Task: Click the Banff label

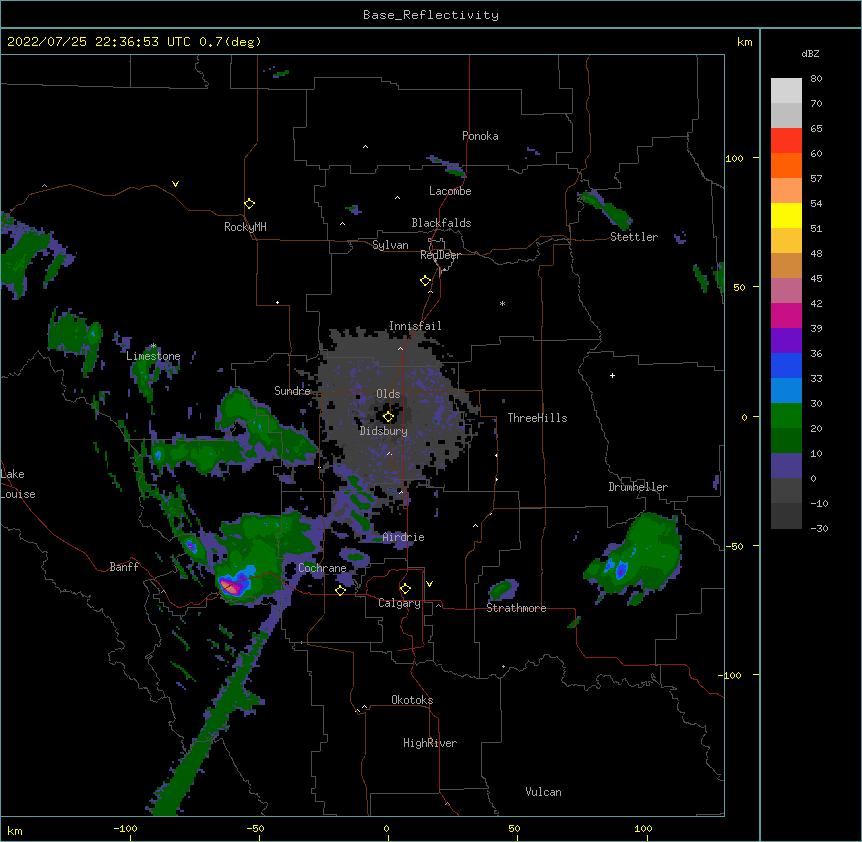Action: [124, 567]
